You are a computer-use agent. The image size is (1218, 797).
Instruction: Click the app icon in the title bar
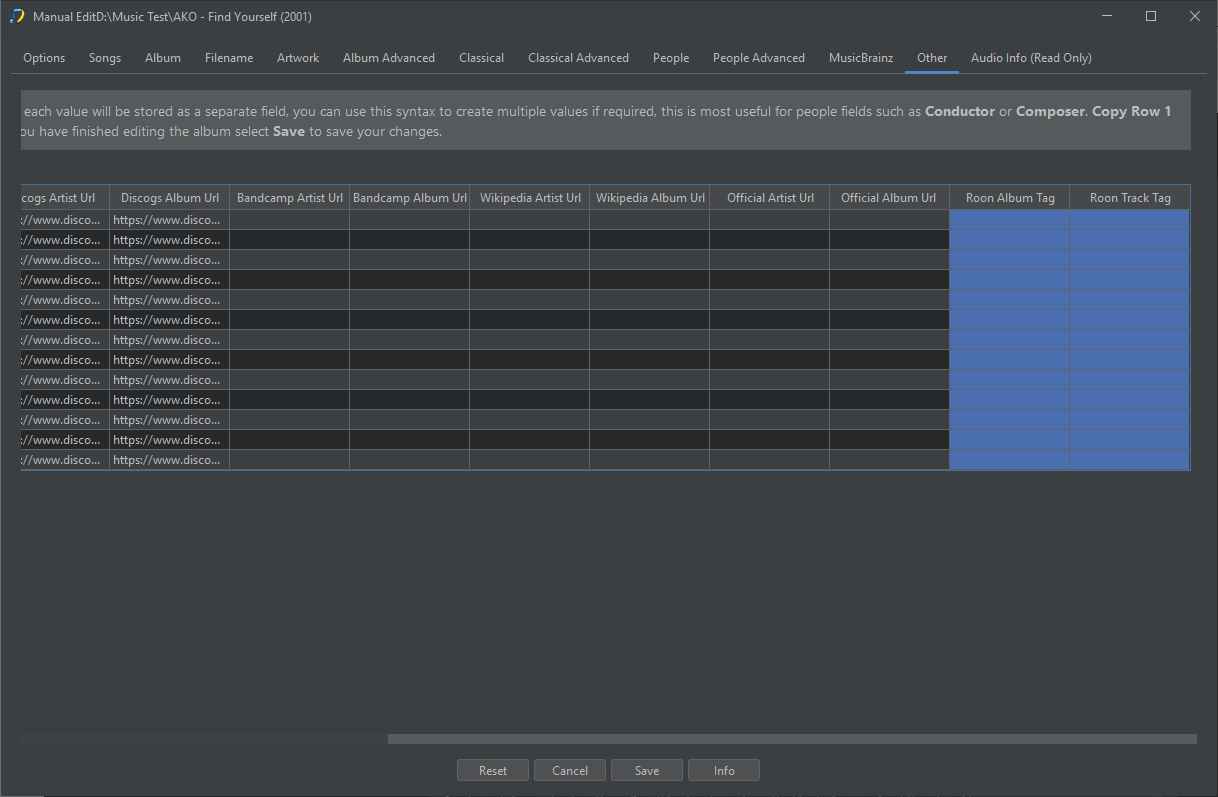pos(16,17)
